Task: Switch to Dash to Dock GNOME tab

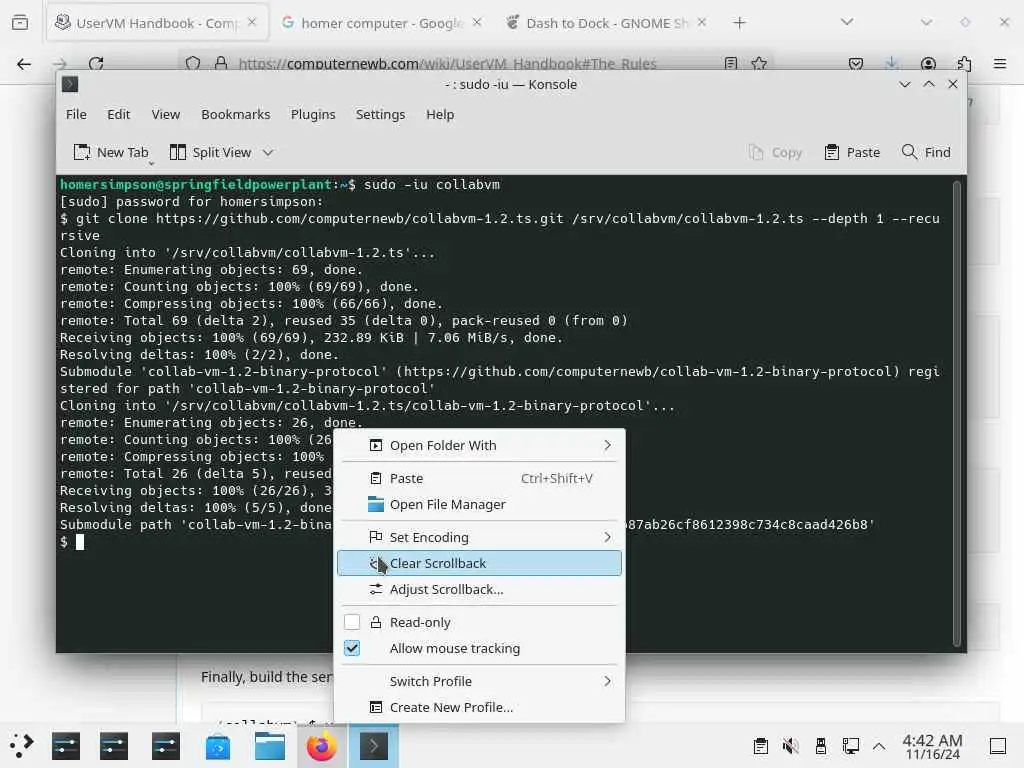Action: pos(606,23)
